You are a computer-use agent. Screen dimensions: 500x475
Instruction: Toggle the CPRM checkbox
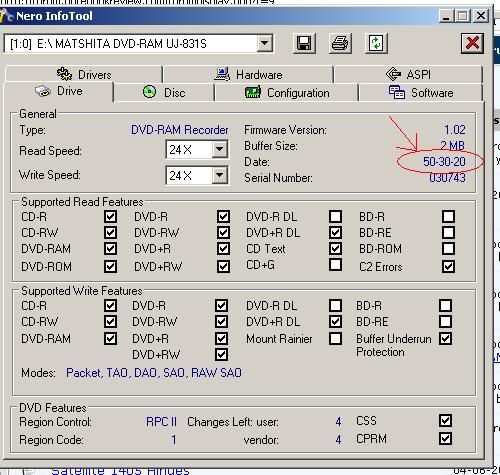(x=446, y=439)
